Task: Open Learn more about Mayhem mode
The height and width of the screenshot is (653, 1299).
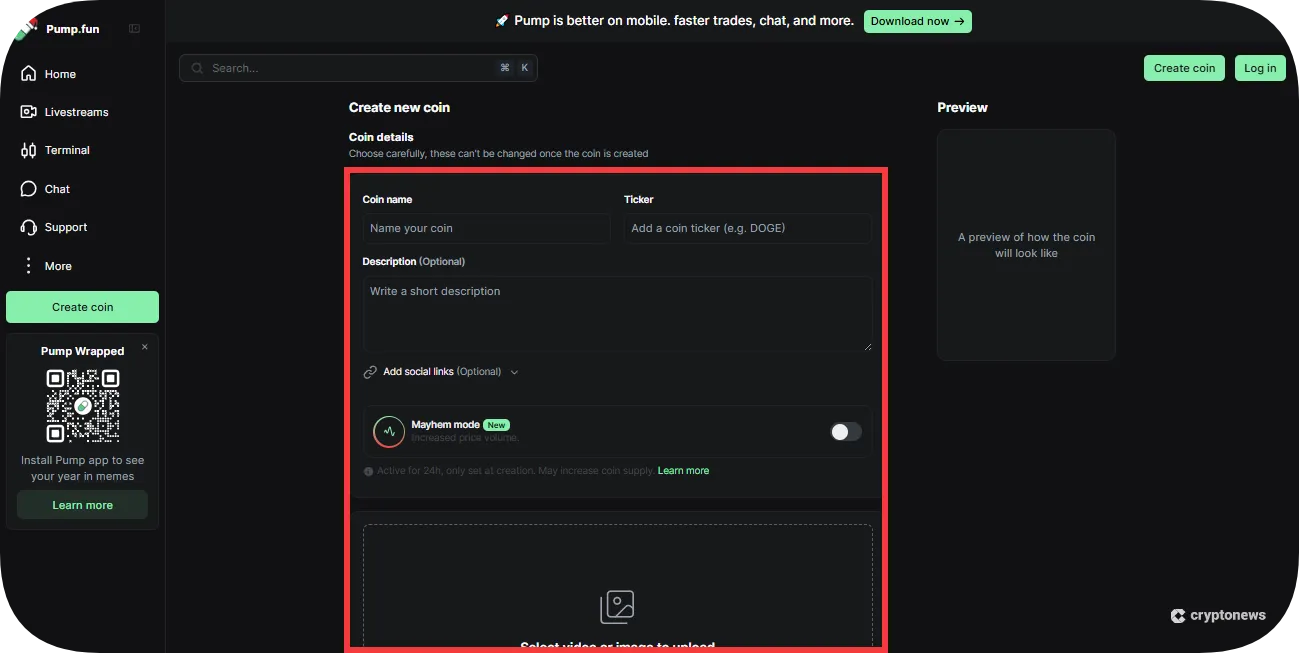Action: coord(683,470)
